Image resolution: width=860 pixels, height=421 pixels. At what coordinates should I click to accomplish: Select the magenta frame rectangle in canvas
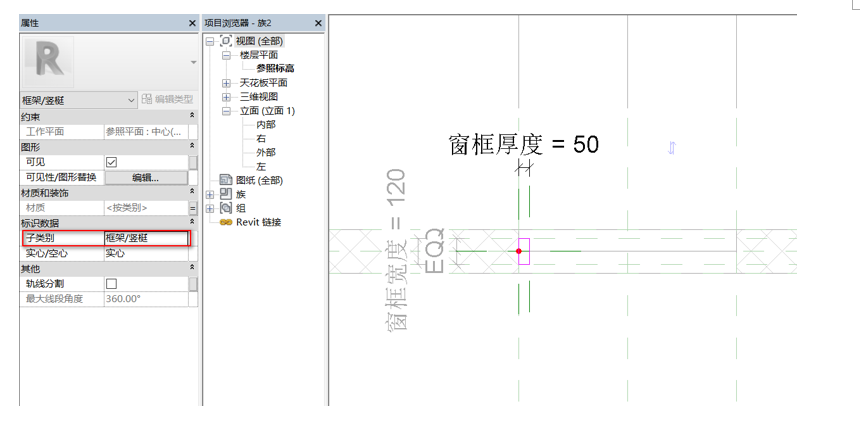pos(524,251)
